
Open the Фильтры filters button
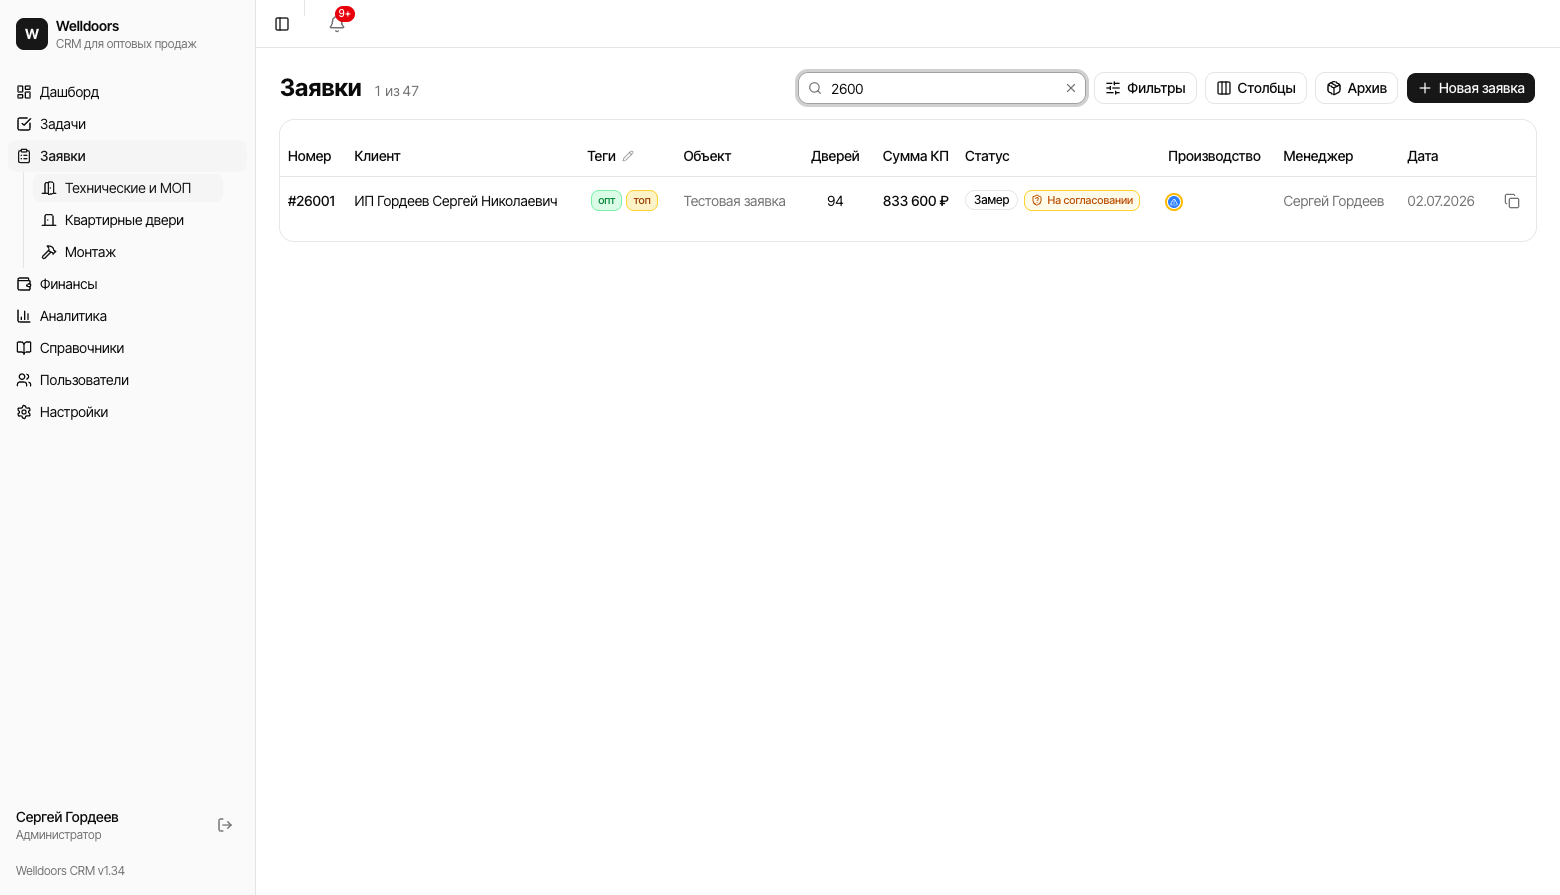1145,88
